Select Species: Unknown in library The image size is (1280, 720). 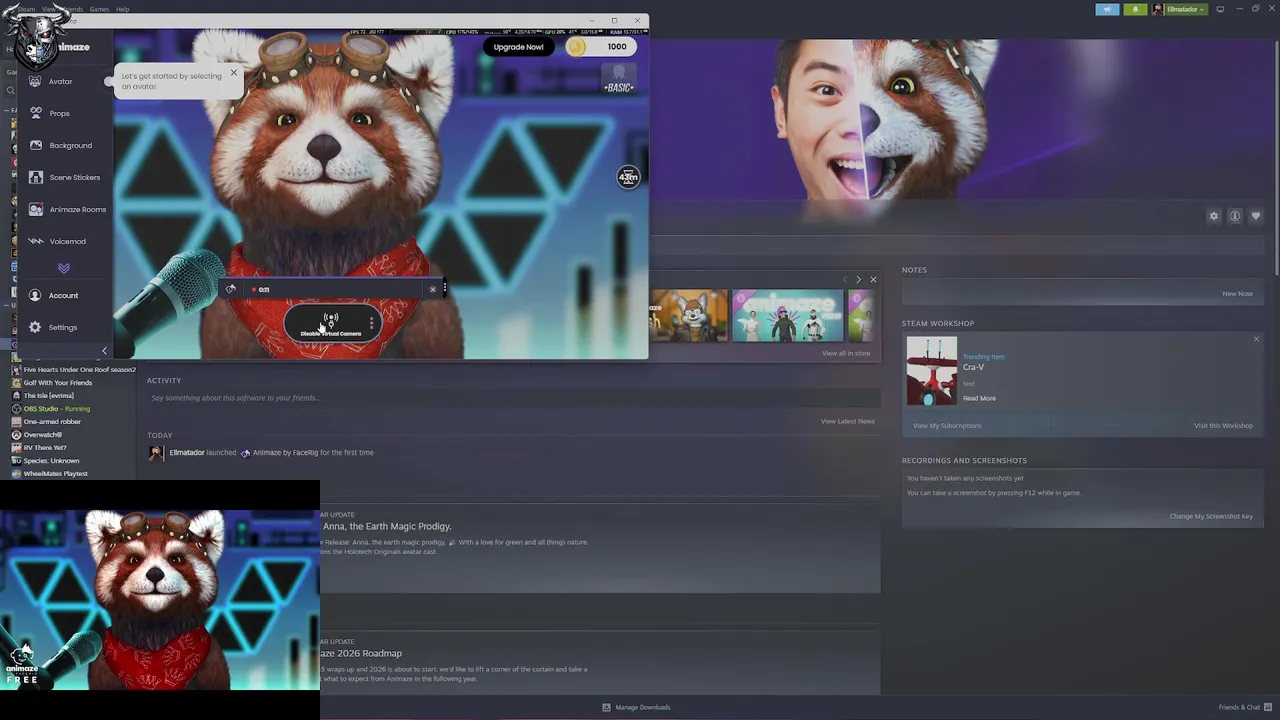(x=51, y=461)
